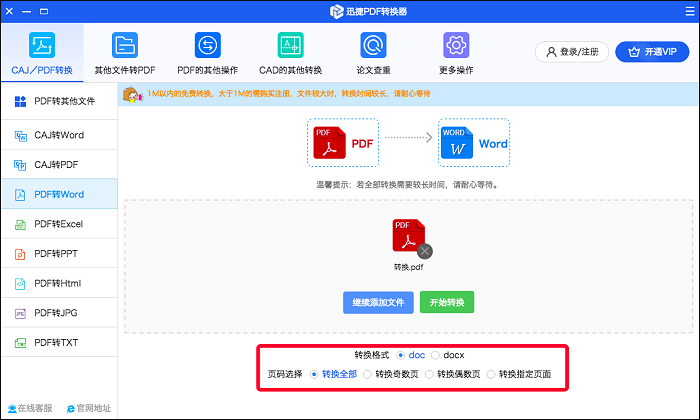Switch to PDF转Excel in sidebar
This screenshot has height=420, width=700.
pos(58,225)
